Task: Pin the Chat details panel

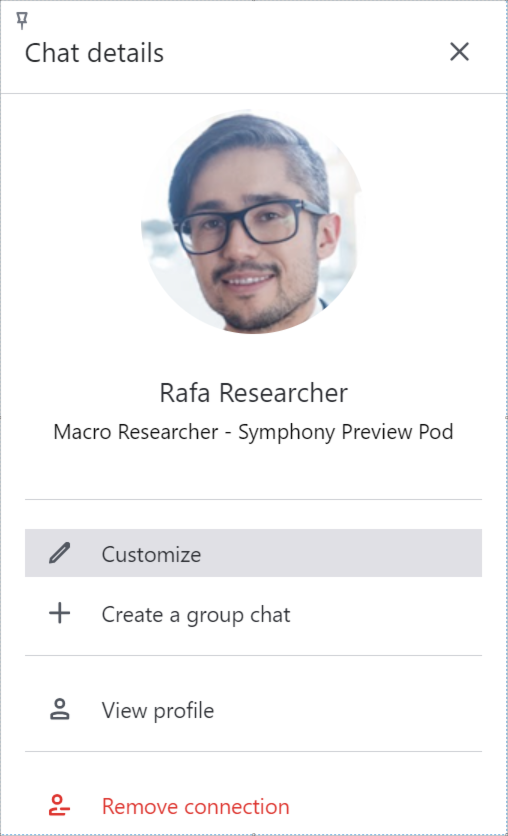Action: coord(22,21)
